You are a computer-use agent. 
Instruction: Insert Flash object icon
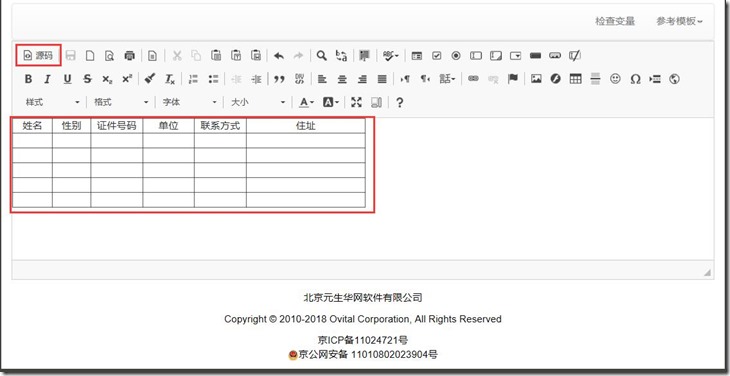[555, 79]
